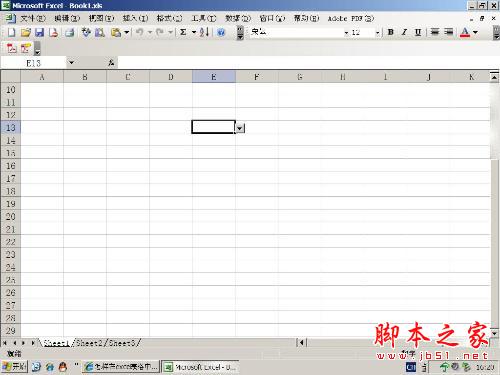Screen dimensions: 500x375
Task: Sort ascending with the A-Z icon
Action: [204, 32]
